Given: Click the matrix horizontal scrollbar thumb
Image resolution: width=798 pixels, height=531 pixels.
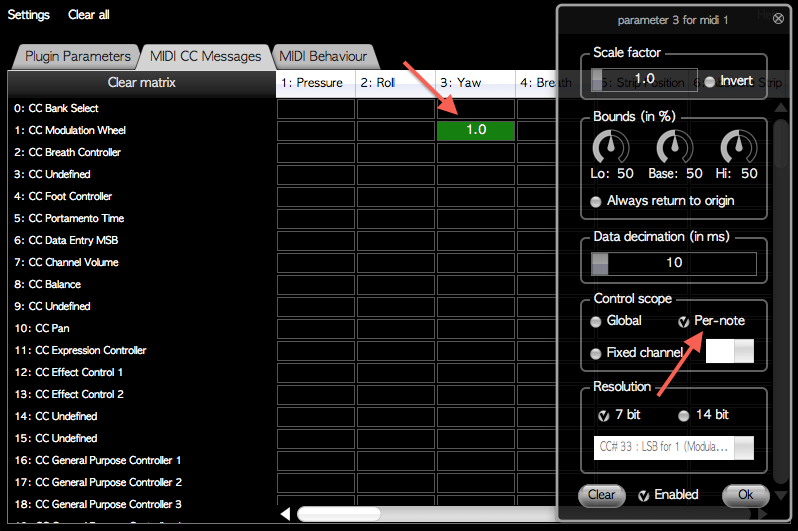Looking at the screenshot, I should click(339, 514).
